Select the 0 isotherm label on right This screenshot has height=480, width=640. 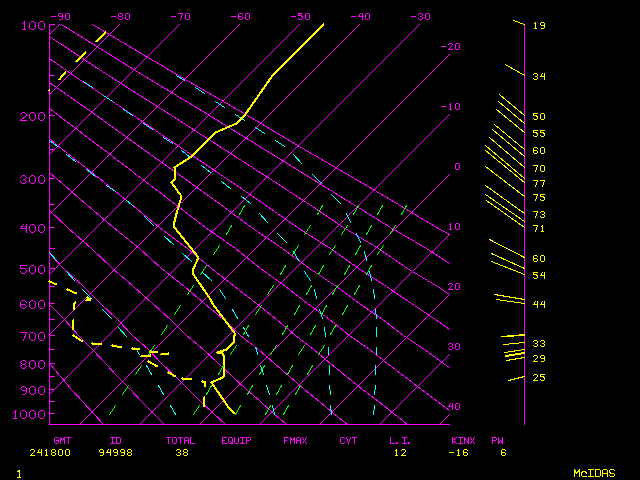coord(457,167)
